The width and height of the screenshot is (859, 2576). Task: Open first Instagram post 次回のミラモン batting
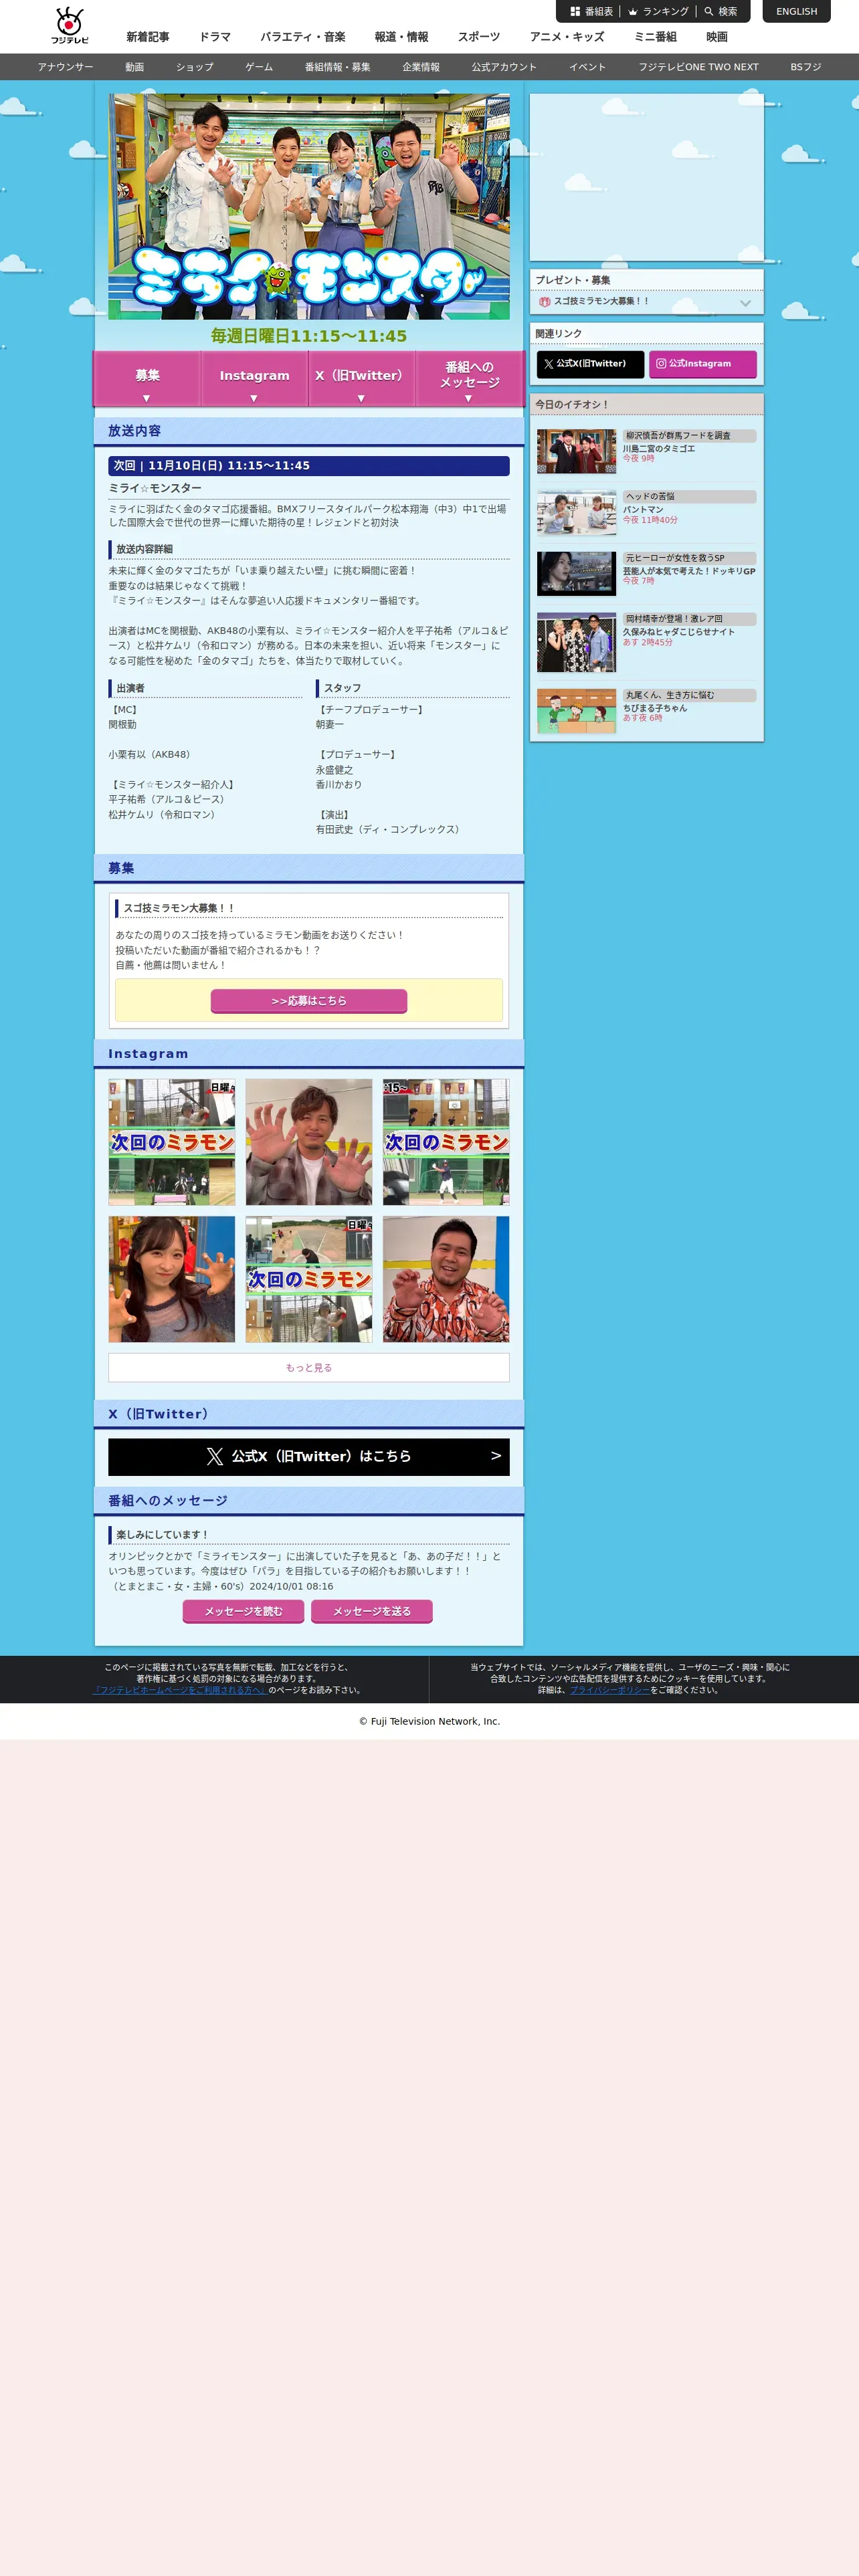click(172, 1142)
